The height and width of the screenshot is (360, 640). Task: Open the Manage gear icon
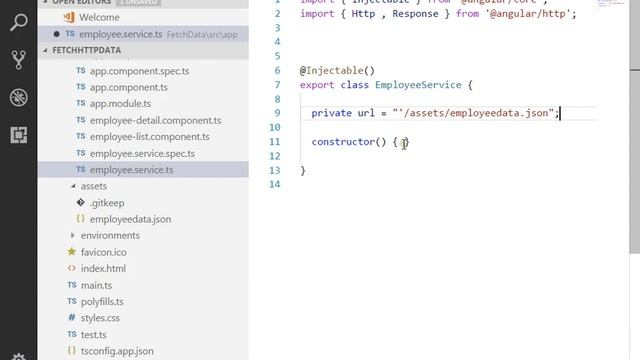click(x=18, y=356)
